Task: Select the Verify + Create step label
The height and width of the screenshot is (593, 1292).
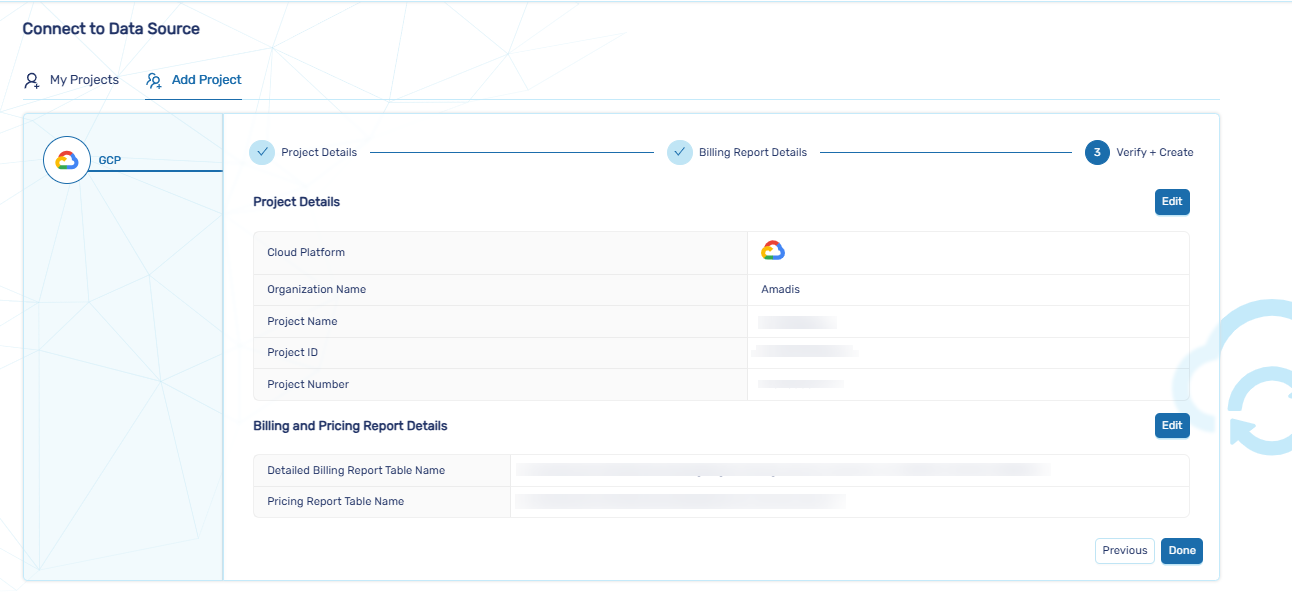Action: click(1155, 152)
